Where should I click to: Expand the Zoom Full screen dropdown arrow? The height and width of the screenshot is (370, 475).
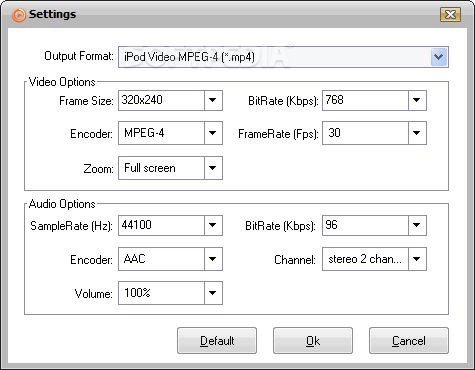click(x=213, y=168)
